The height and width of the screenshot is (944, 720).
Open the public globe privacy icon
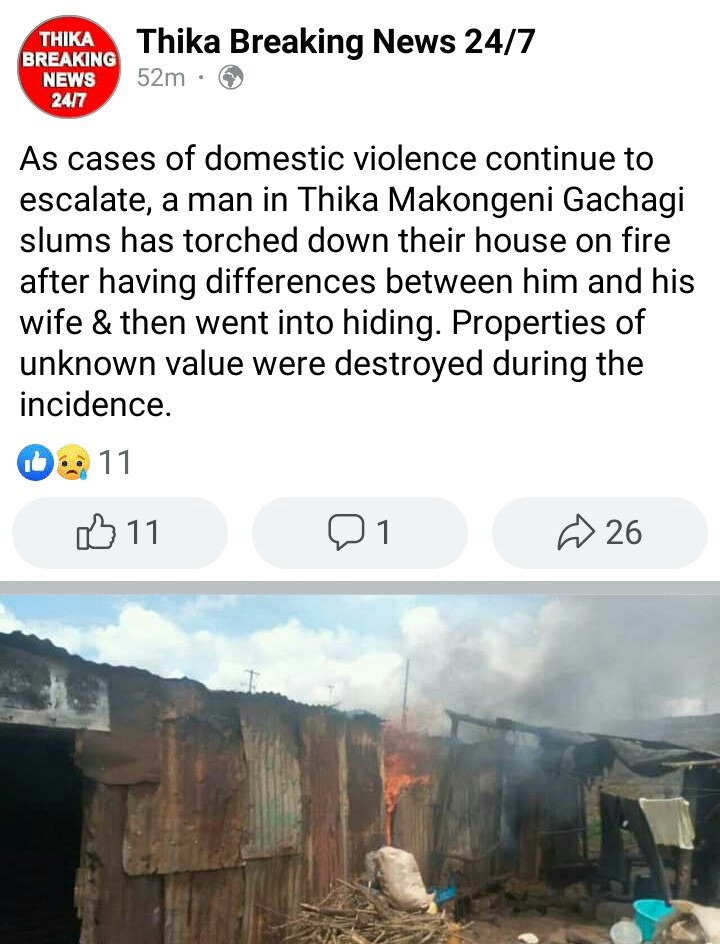click(231, 78)
